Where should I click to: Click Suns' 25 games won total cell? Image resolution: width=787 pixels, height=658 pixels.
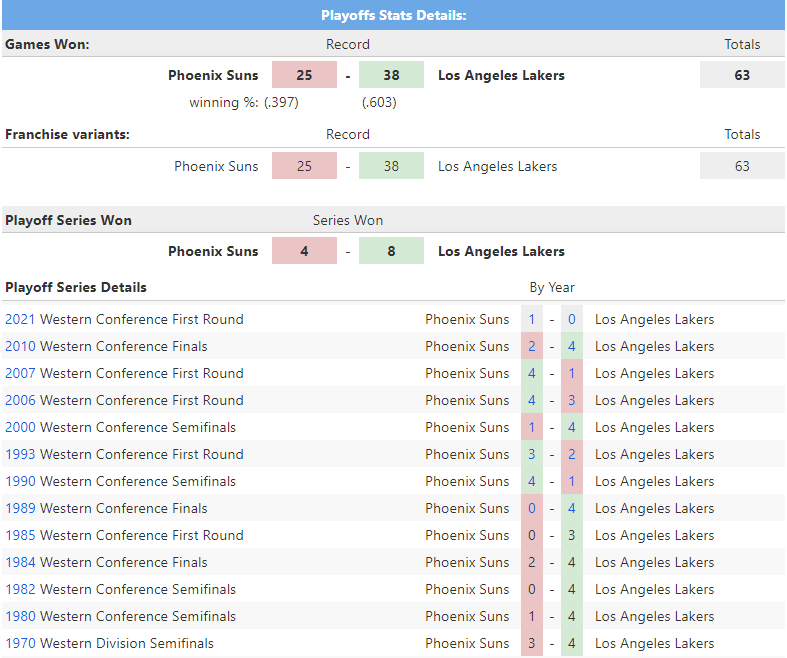[304, 76]
